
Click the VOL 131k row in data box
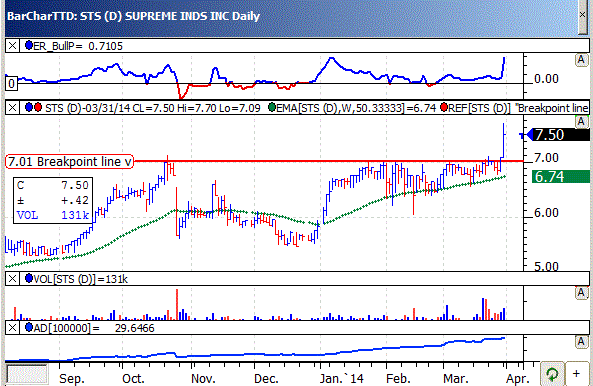tap(53, 215)
